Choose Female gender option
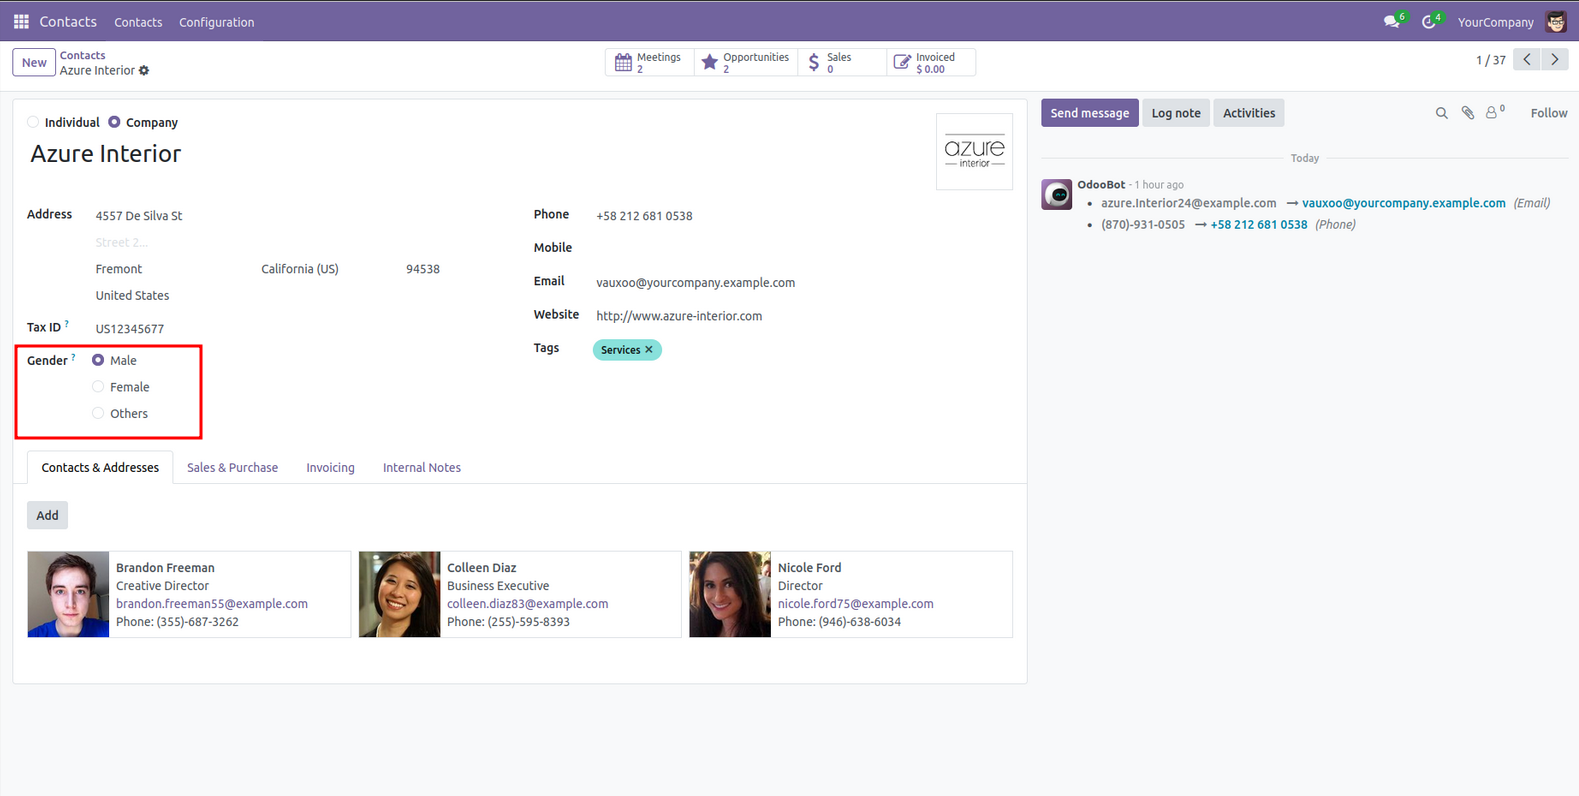This screenshot has width=1579, height=796. coord(98,387)
